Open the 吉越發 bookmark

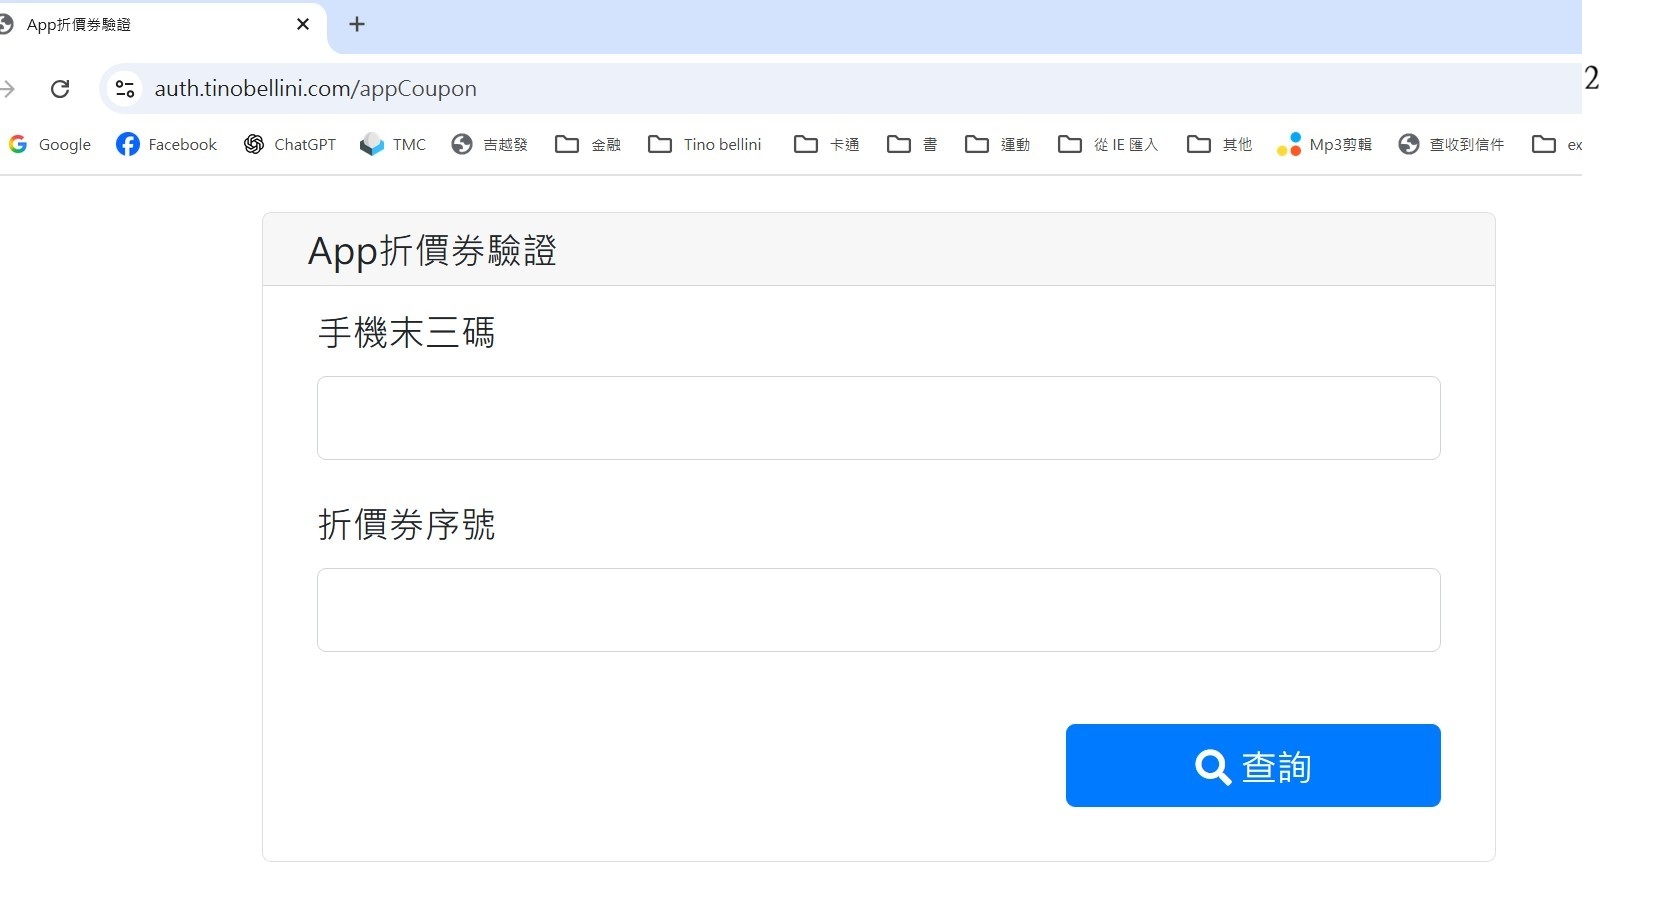[x=489, y=145]
